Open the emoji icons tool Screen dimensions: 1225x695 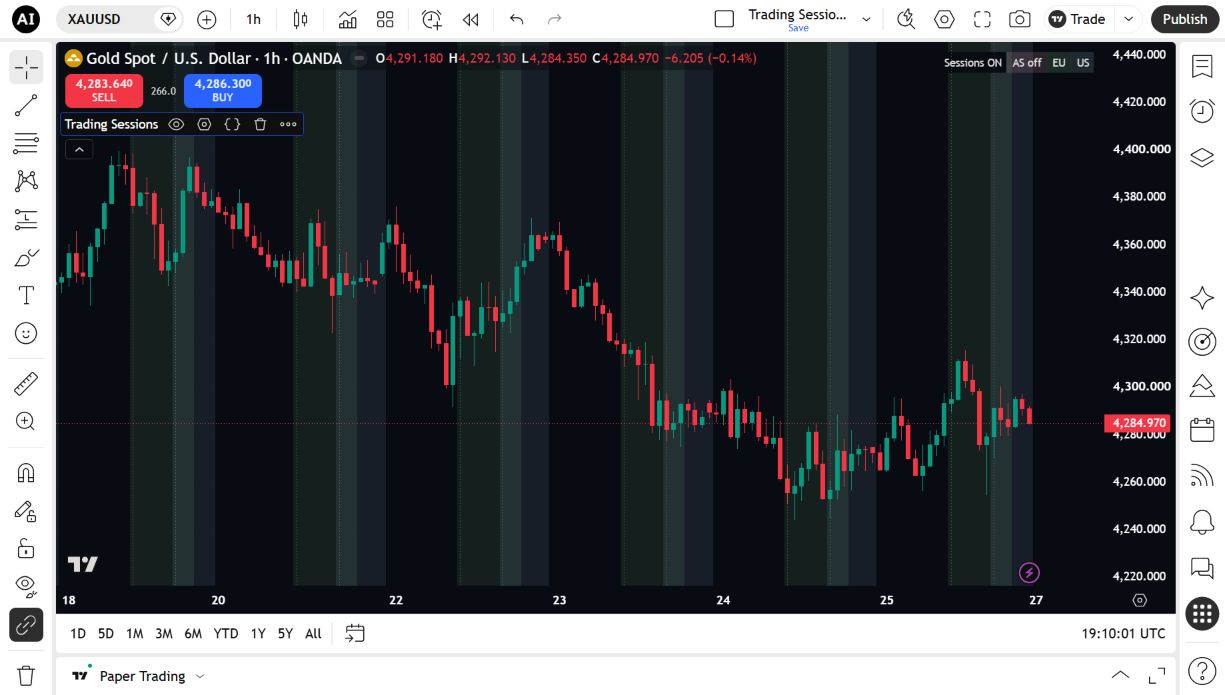[x=26, y=333]
